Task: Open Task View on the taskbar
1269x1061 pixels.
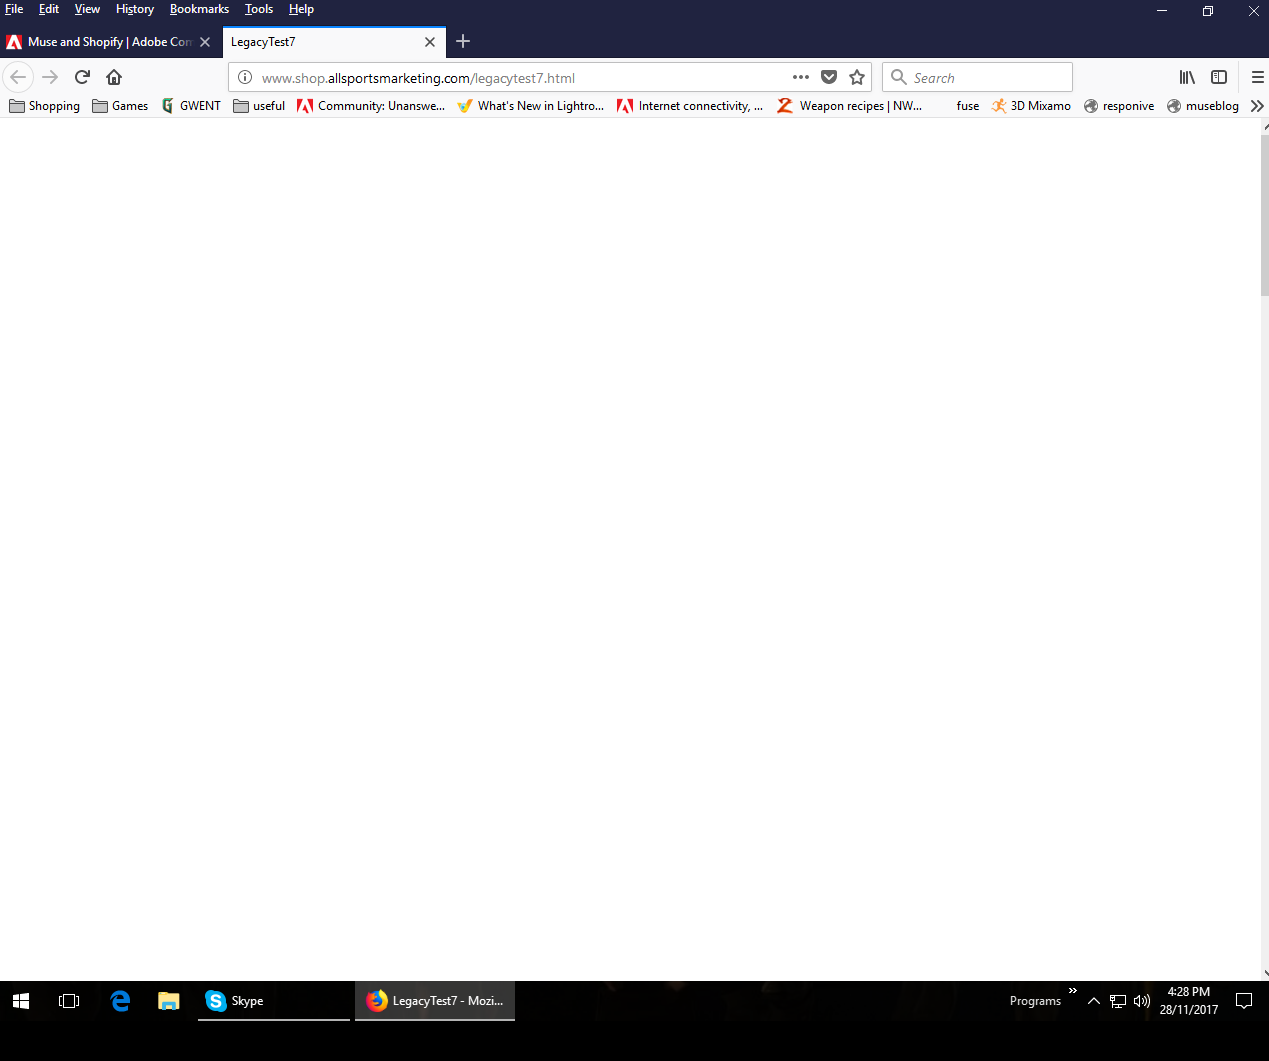Action: 69,1001
